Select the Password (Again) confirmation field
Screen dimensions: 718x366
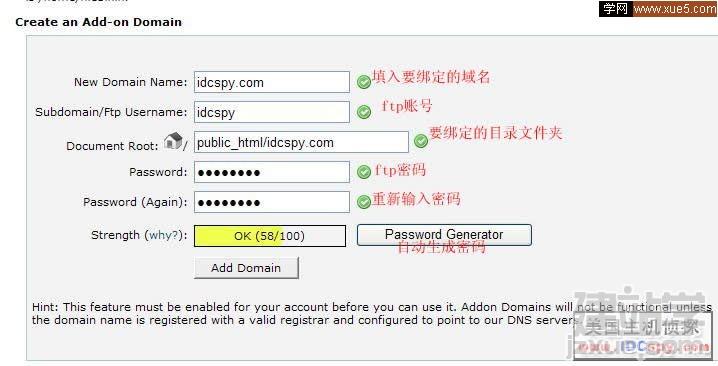click(x=272, y=202)
